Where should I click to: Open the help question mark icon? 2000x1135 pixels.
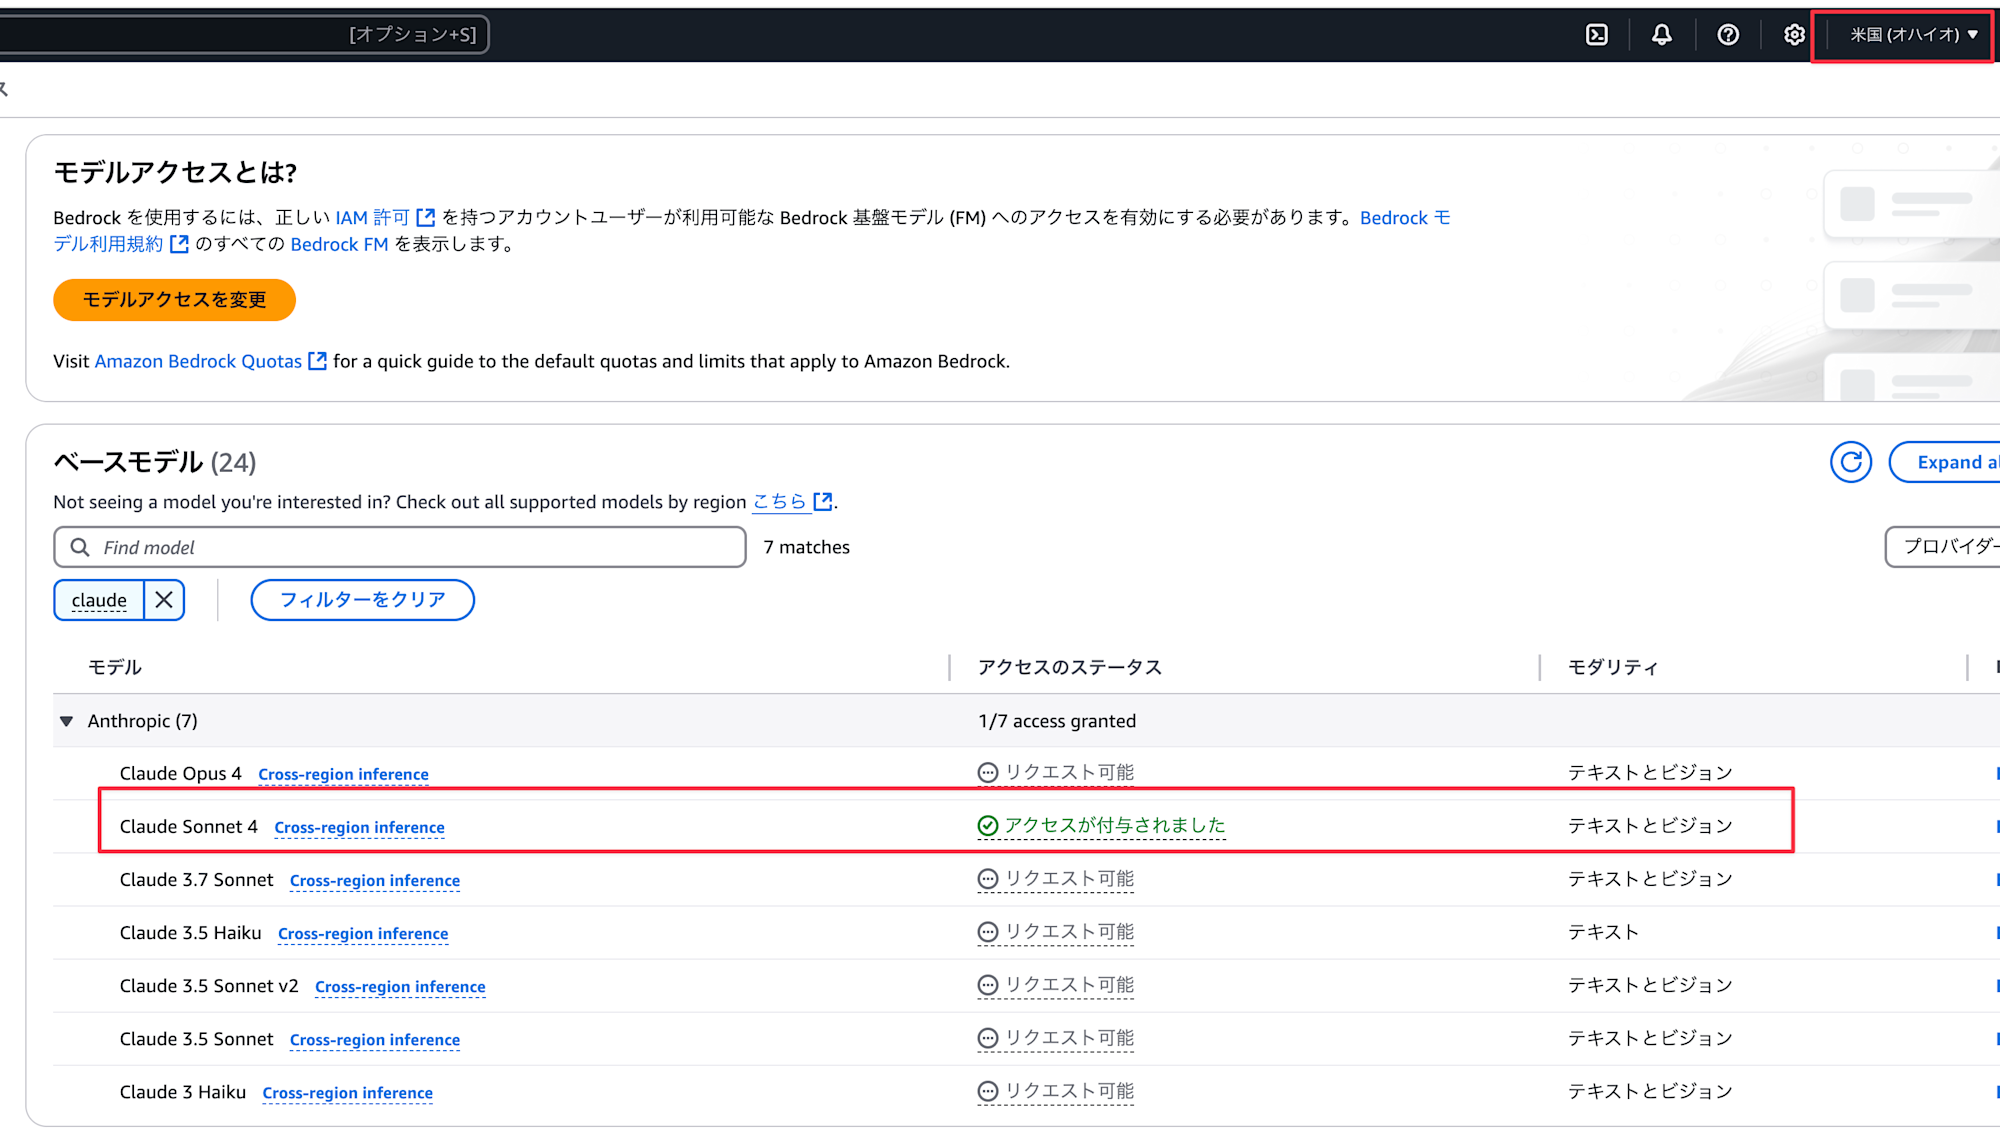coord(1727,35)
